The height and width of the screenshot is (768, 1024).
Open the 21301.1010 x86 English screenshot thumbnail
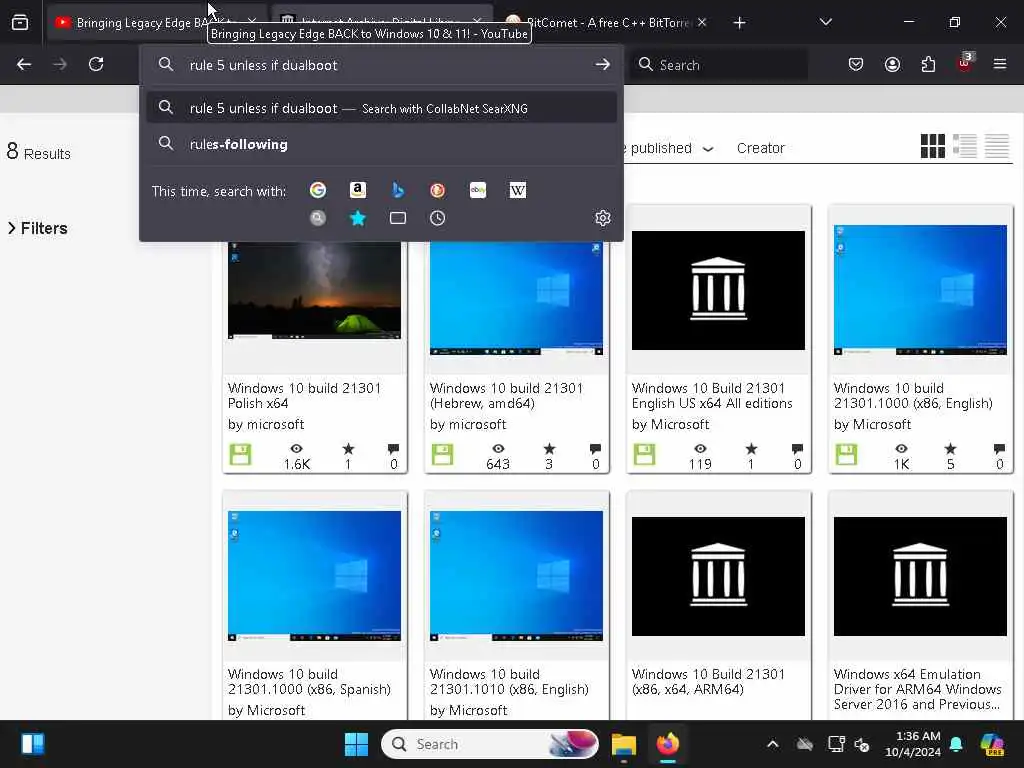pos(516,575)
